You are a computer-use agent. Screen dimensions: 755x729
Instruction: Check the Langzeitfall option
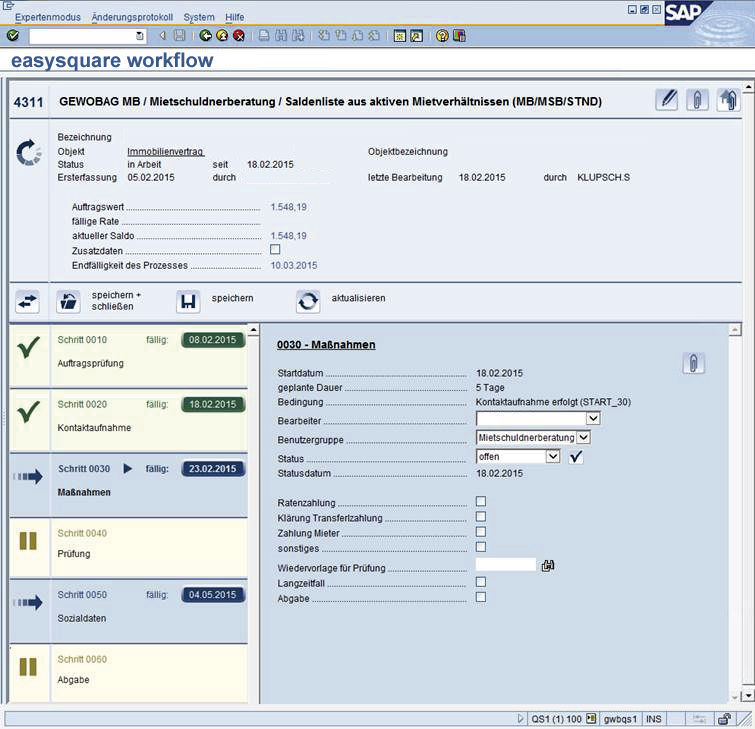tap(481, 581)
